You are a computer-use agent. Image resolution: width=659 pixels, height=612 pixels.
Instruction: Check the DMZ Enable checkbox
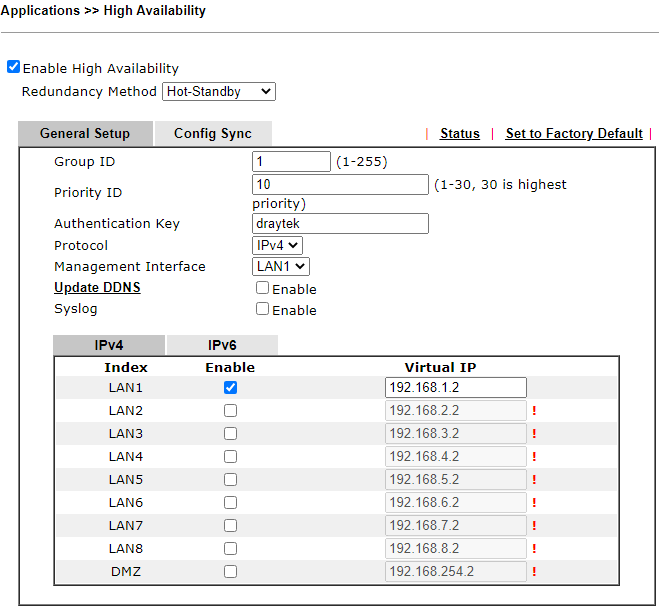[231, 572]
